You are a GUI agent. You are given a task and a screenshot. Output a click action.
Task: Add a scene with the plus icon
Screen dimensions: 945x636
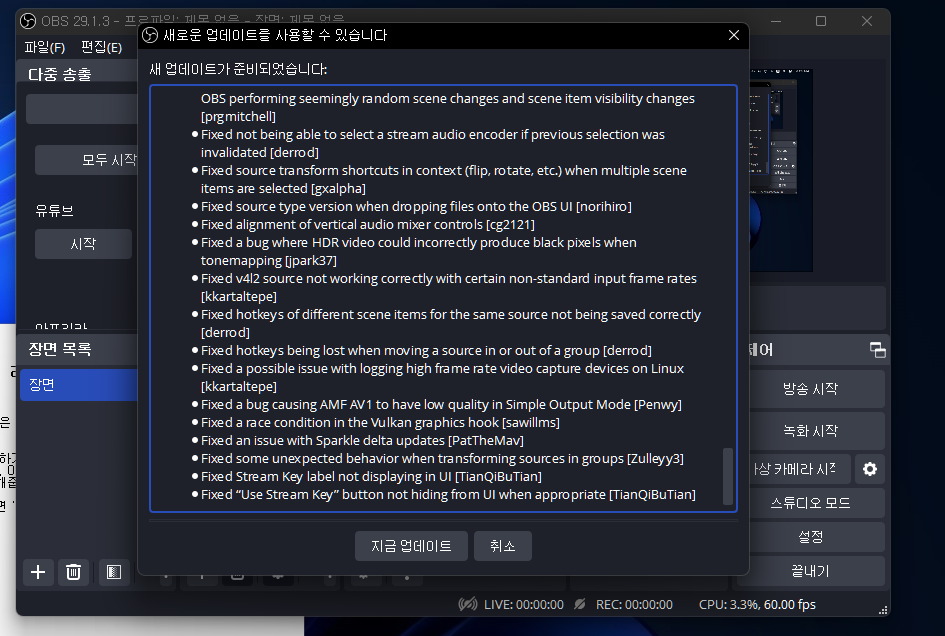[38, 572]
